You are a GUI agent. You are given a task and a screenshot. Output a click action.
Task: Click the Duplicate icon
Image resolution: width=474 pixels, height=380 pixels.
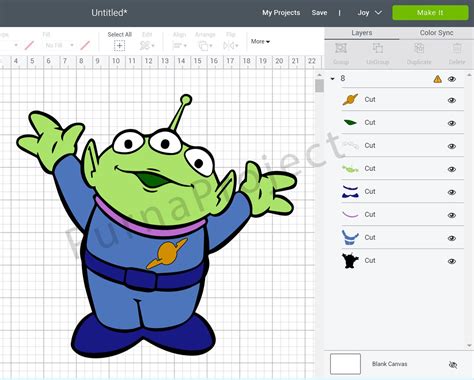coord(419,49)
